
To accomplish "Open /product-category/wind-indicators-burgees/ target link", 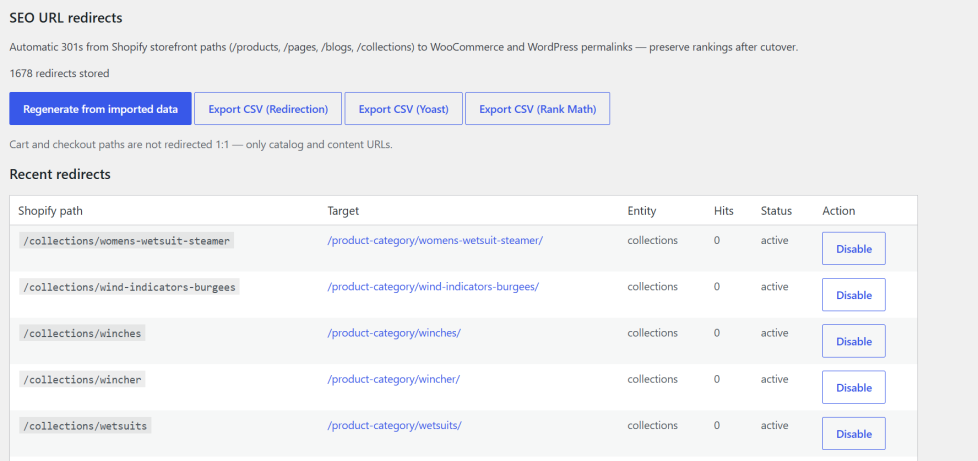I will pyautogui.click(x=433, y=286).
